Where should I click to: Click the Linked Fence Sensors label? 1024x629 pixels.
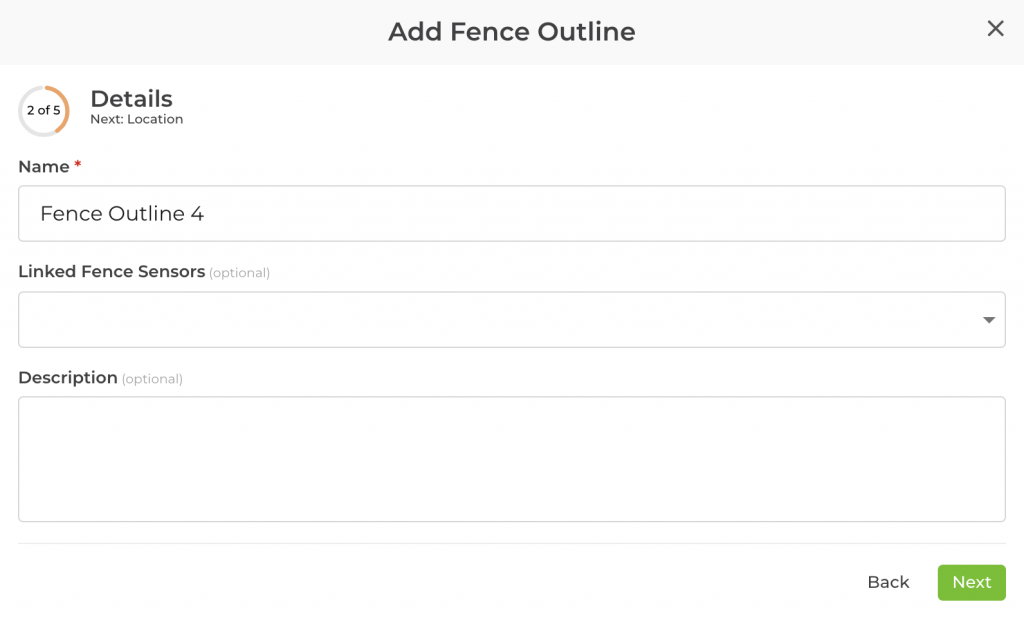pos(111,272)
